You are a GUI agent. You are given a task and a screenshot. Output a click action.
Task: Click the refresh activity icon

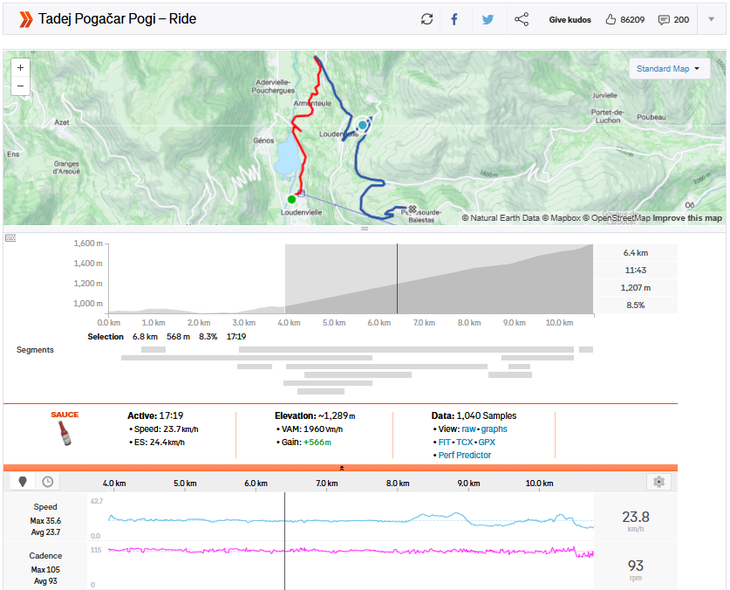427,19
